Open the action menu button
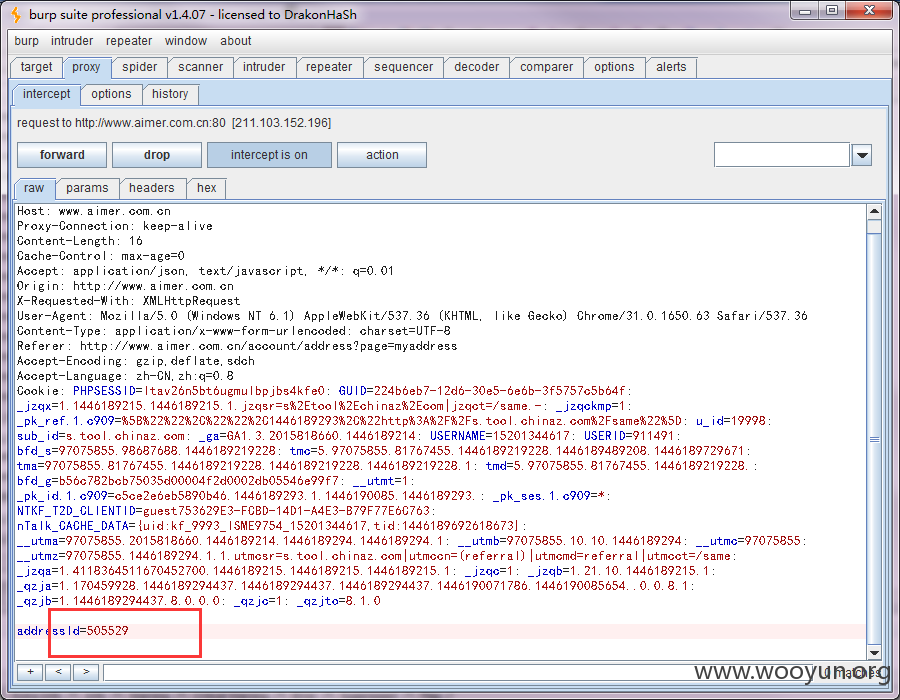The width and height of the screenshot is (900, 700). click(382, 155)
